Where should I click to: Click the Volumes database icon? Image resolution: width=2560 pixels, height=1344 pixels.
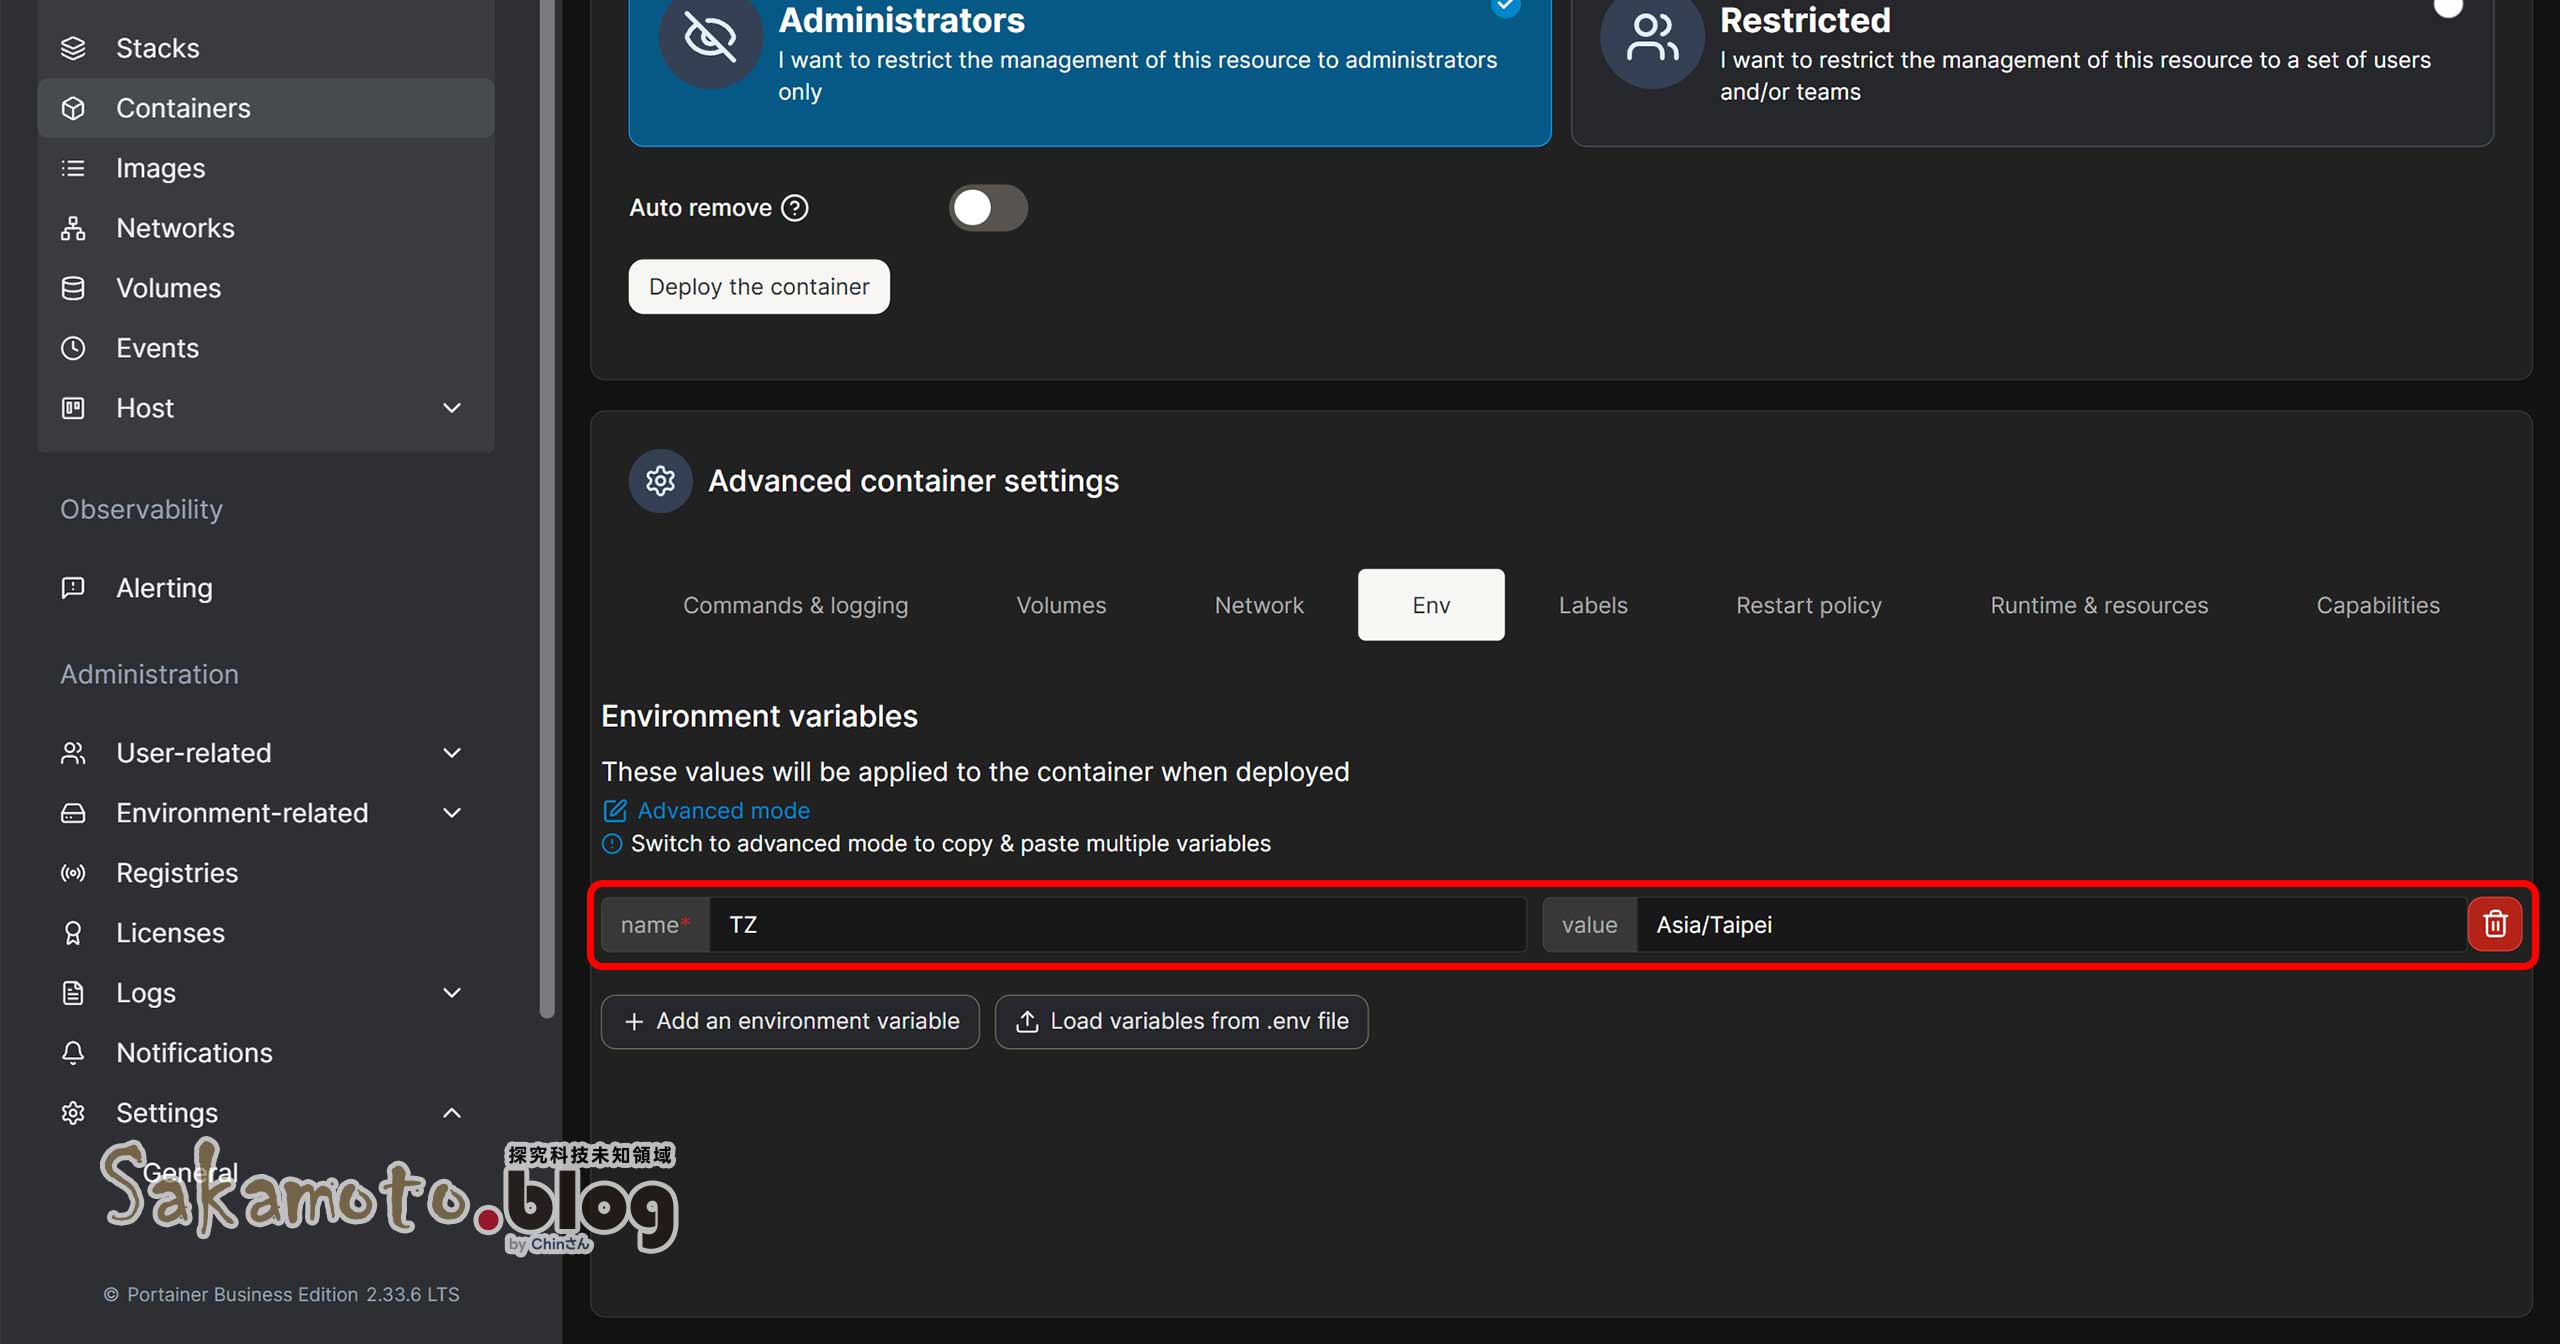(73, 288)
